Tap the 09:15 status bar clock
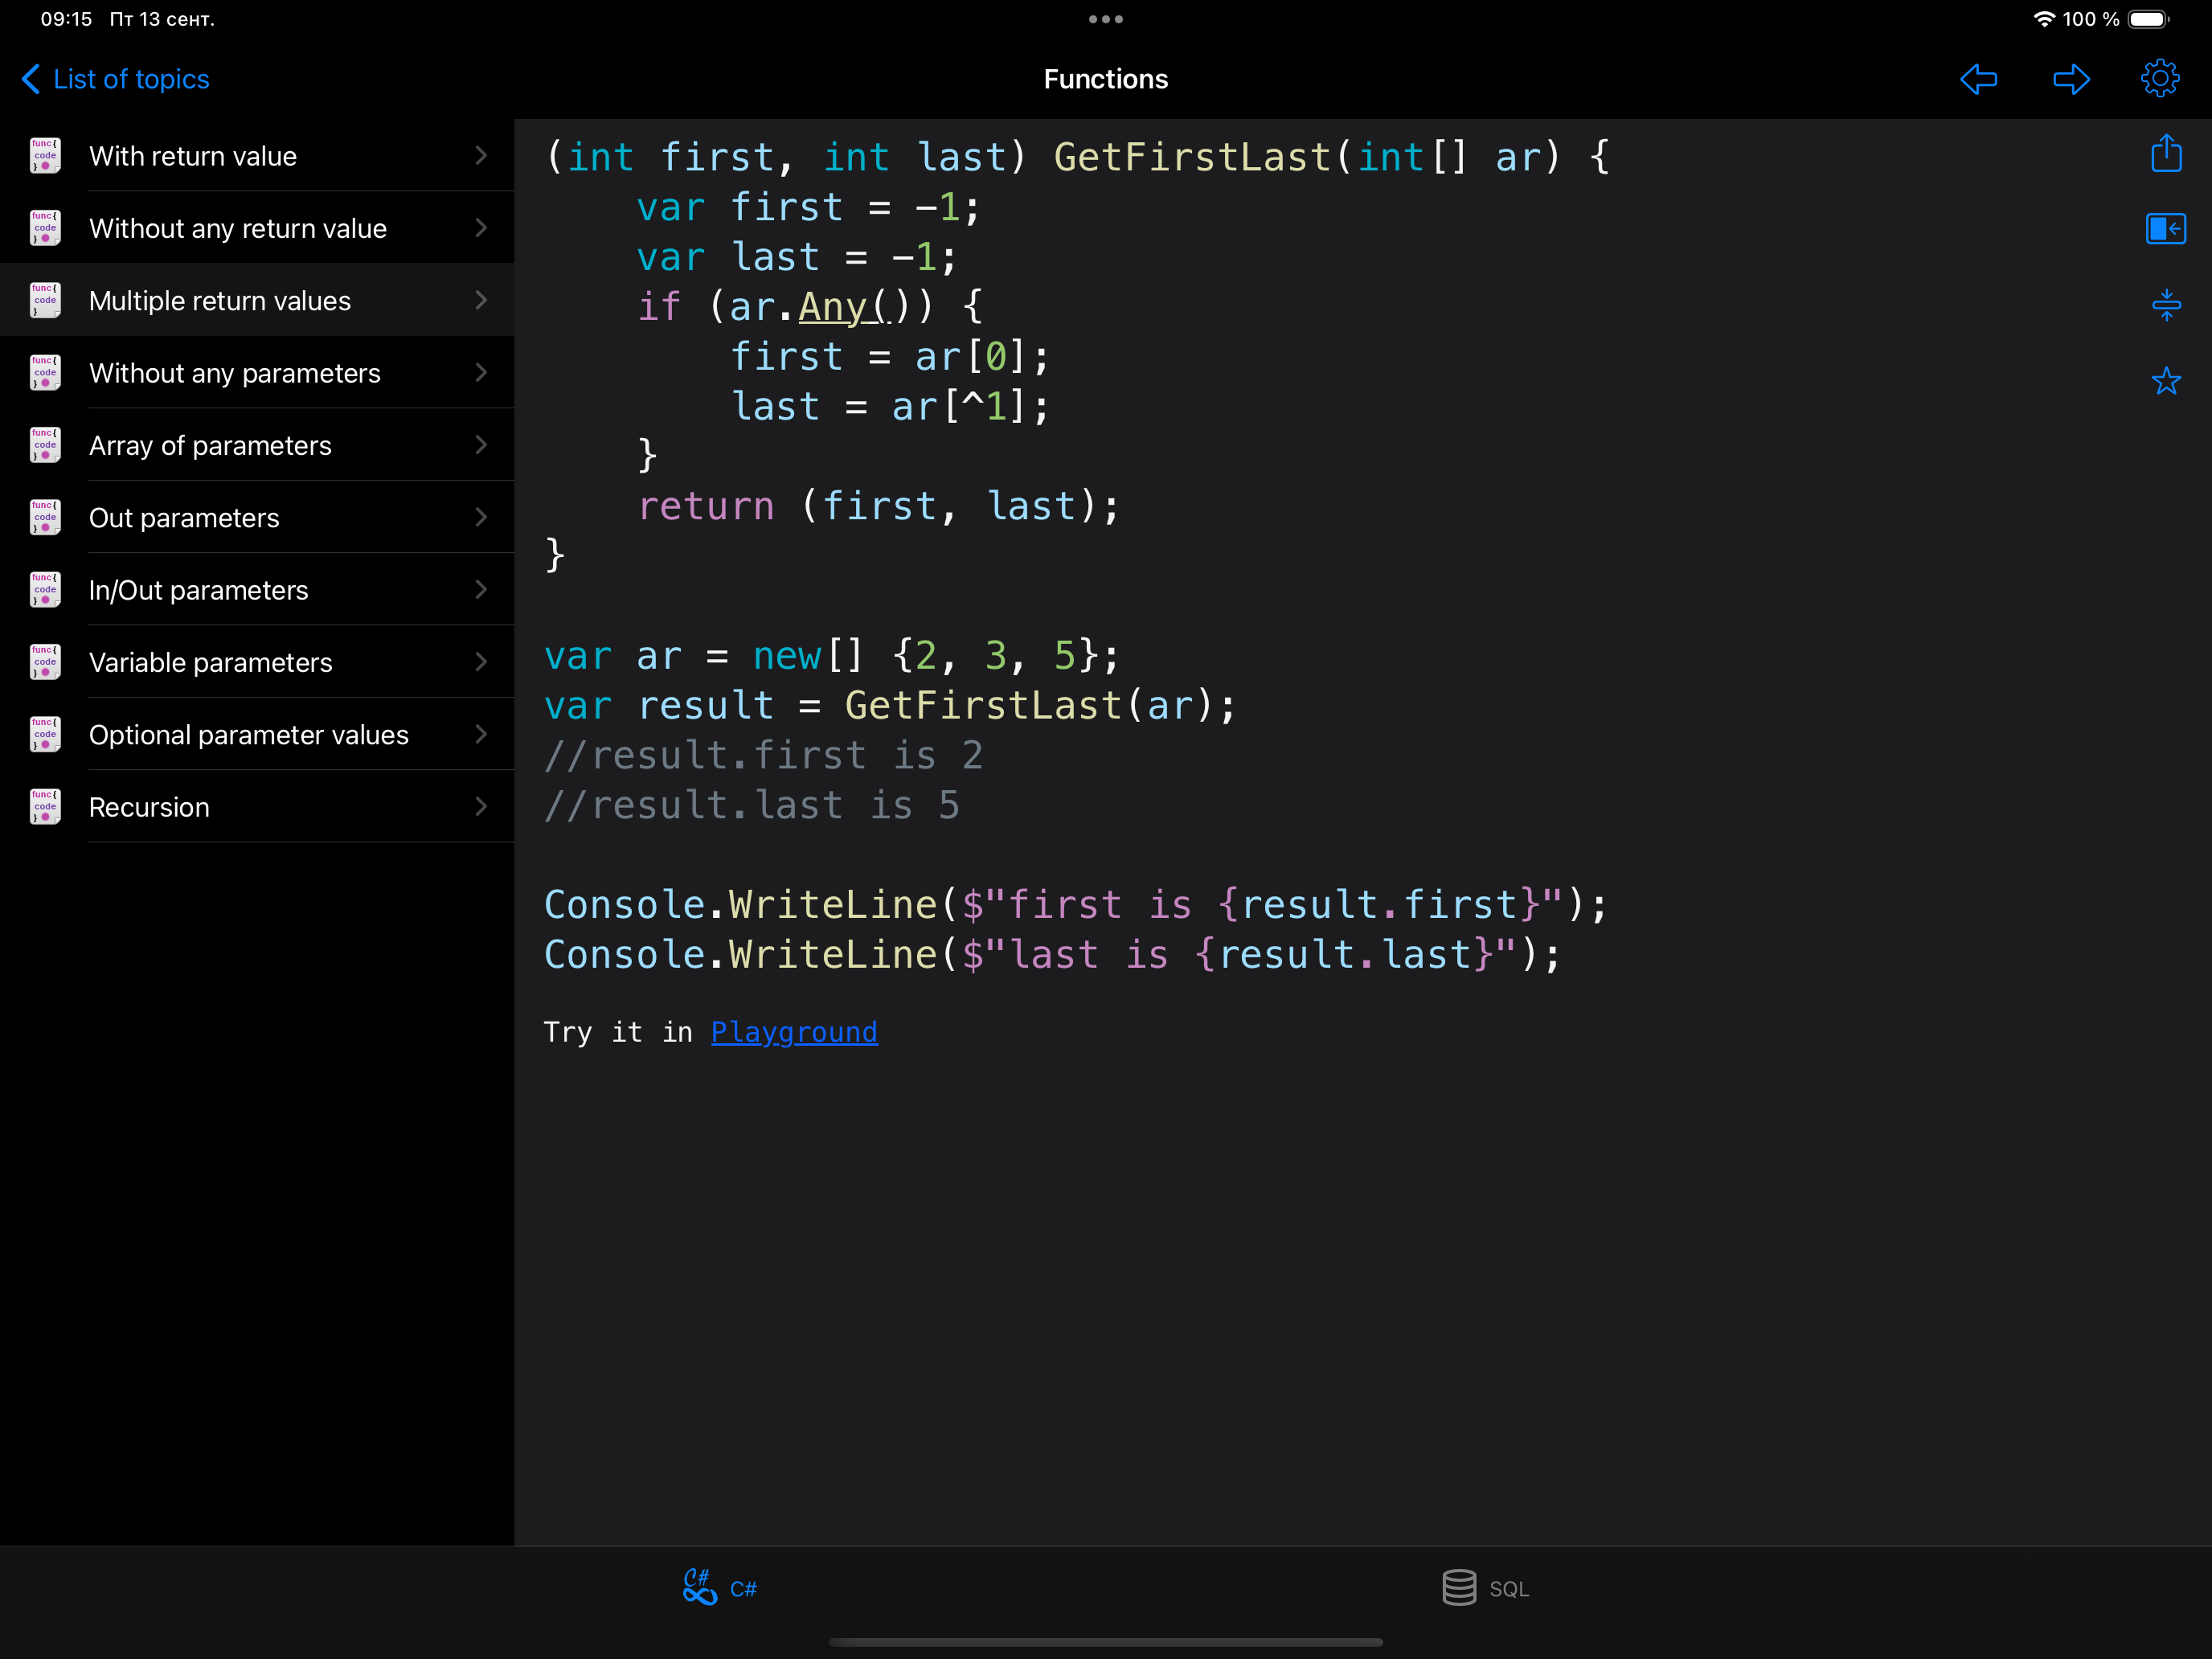This screenshot has height=1659, width=2212. coord(66,19)
